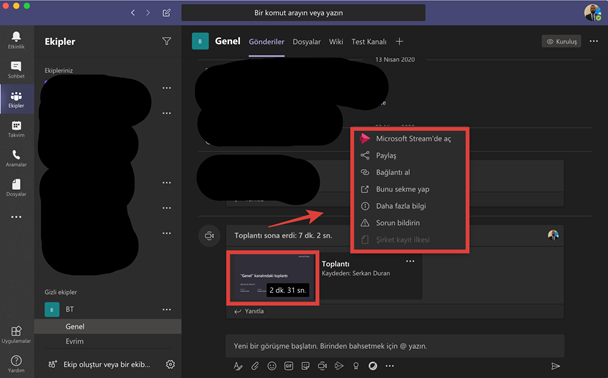This screenshot has width=608, height=378.
Task: Switch to the Gönderiler tab
Action: coord(266,41)
